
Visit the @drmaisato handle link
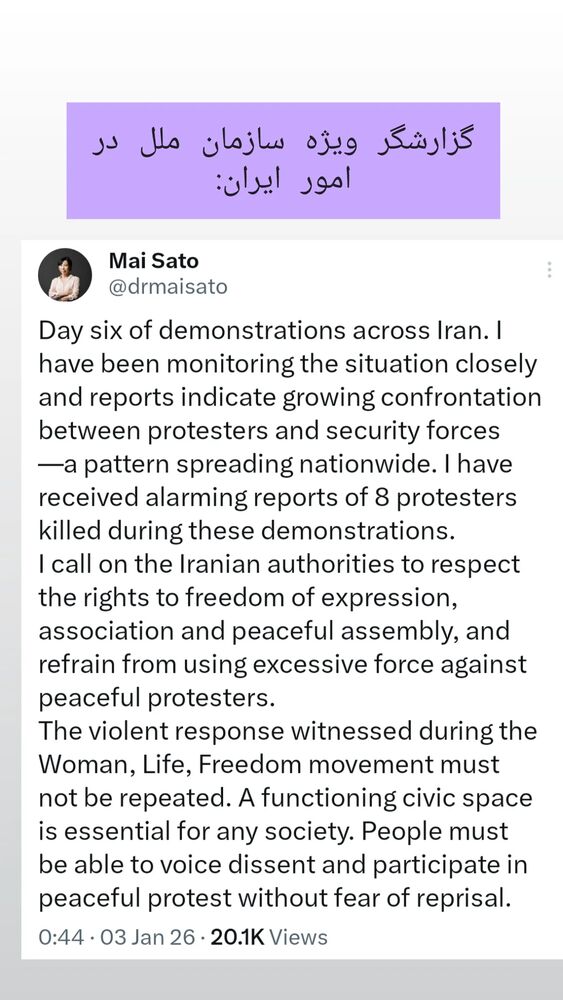(x=168, y=287)
